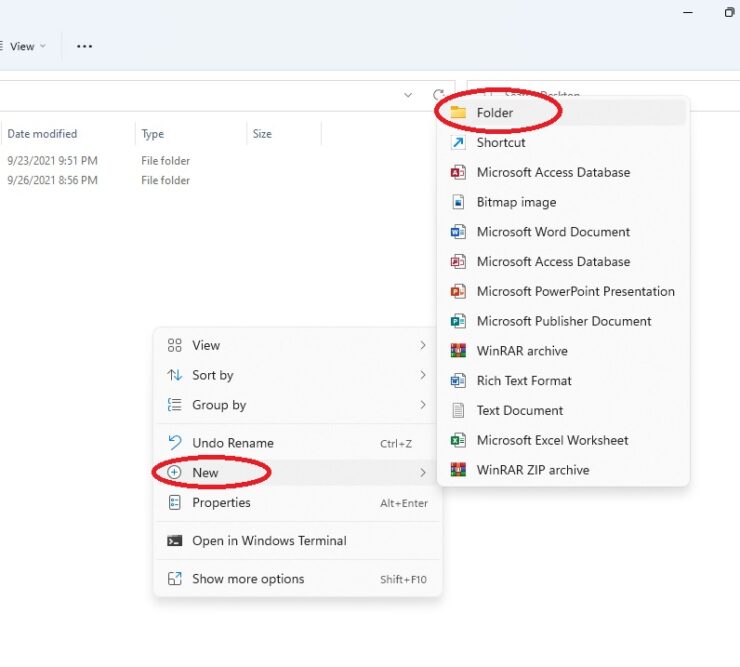Screen dimensions: 740x667
Task: Click the list icon beside Group by
Action: click(174, 405)
